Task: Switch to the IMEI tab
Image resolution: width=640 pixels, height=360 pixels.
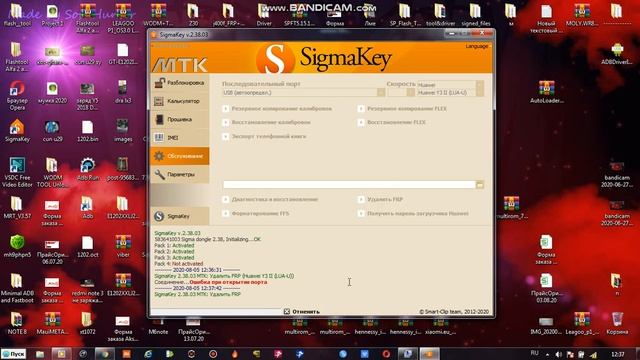Action: coord(180,138)
